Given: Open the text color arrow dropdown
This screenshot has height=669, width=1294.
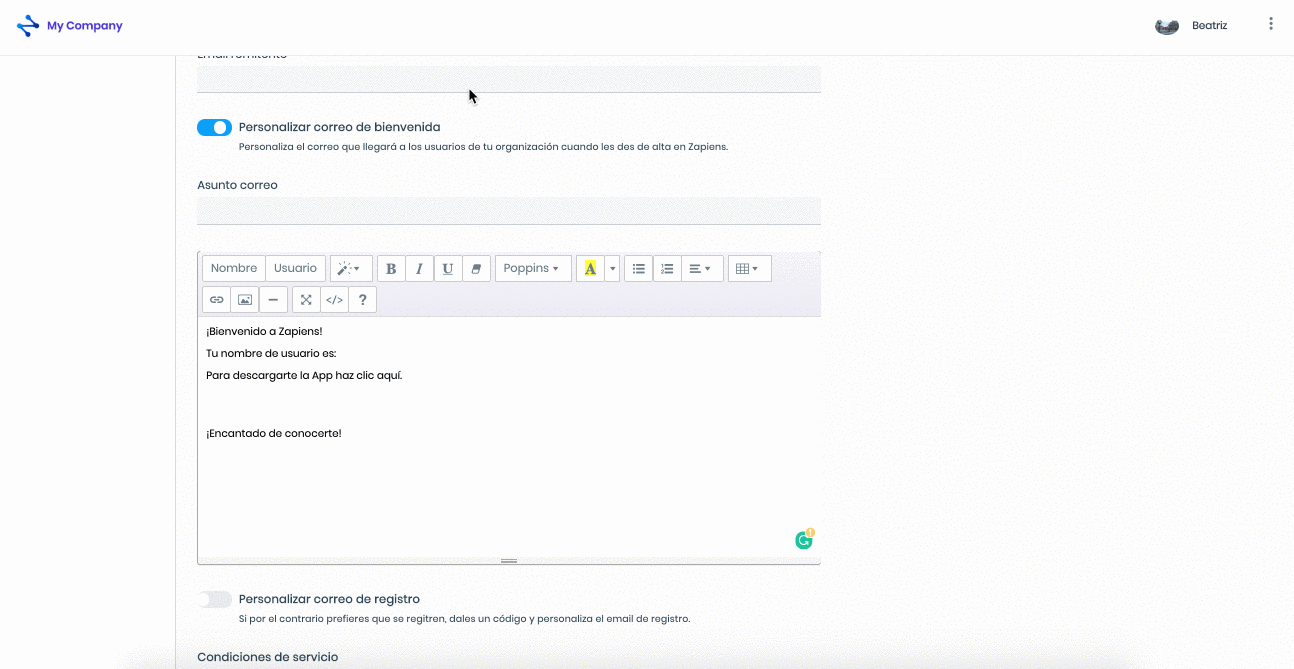Looking at the screenshot, I should tap(612, 268).
